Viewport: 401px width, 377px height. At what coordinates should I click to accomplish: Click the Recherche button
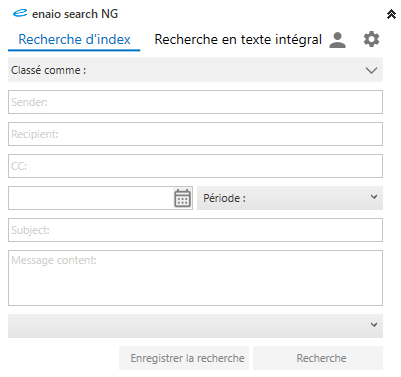(x=318, y=358)
